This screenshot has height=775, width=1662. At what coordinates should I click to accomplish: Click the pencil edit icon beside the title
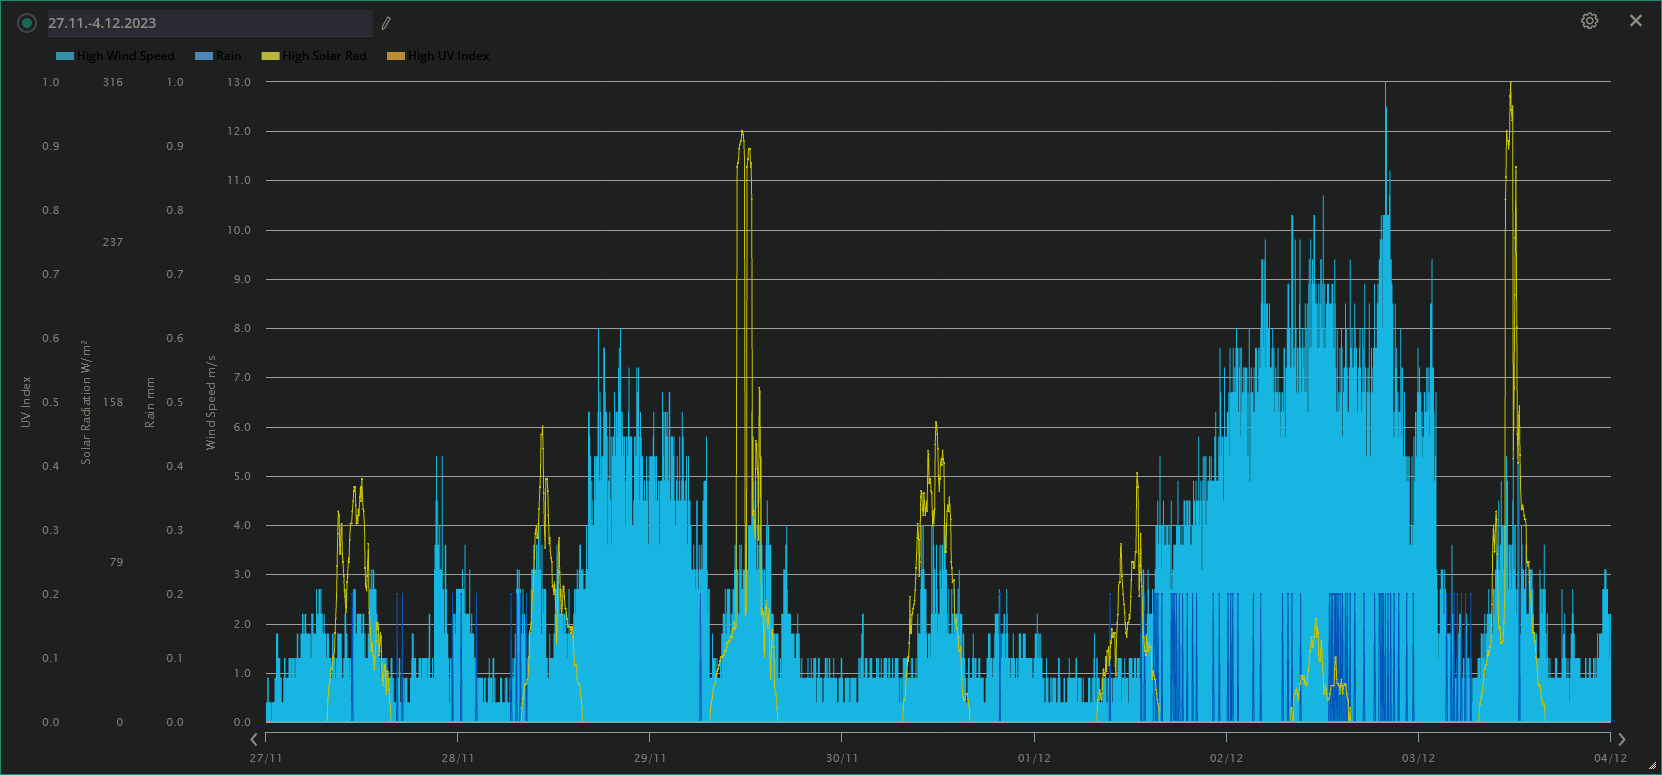pyautogui.click(x=386, y=23)
